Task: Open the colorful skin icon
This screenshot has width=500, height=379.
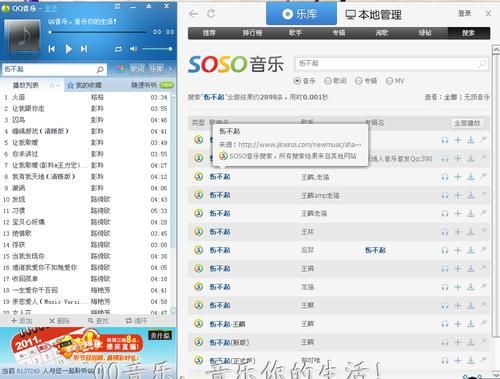Action: point(120,69)
